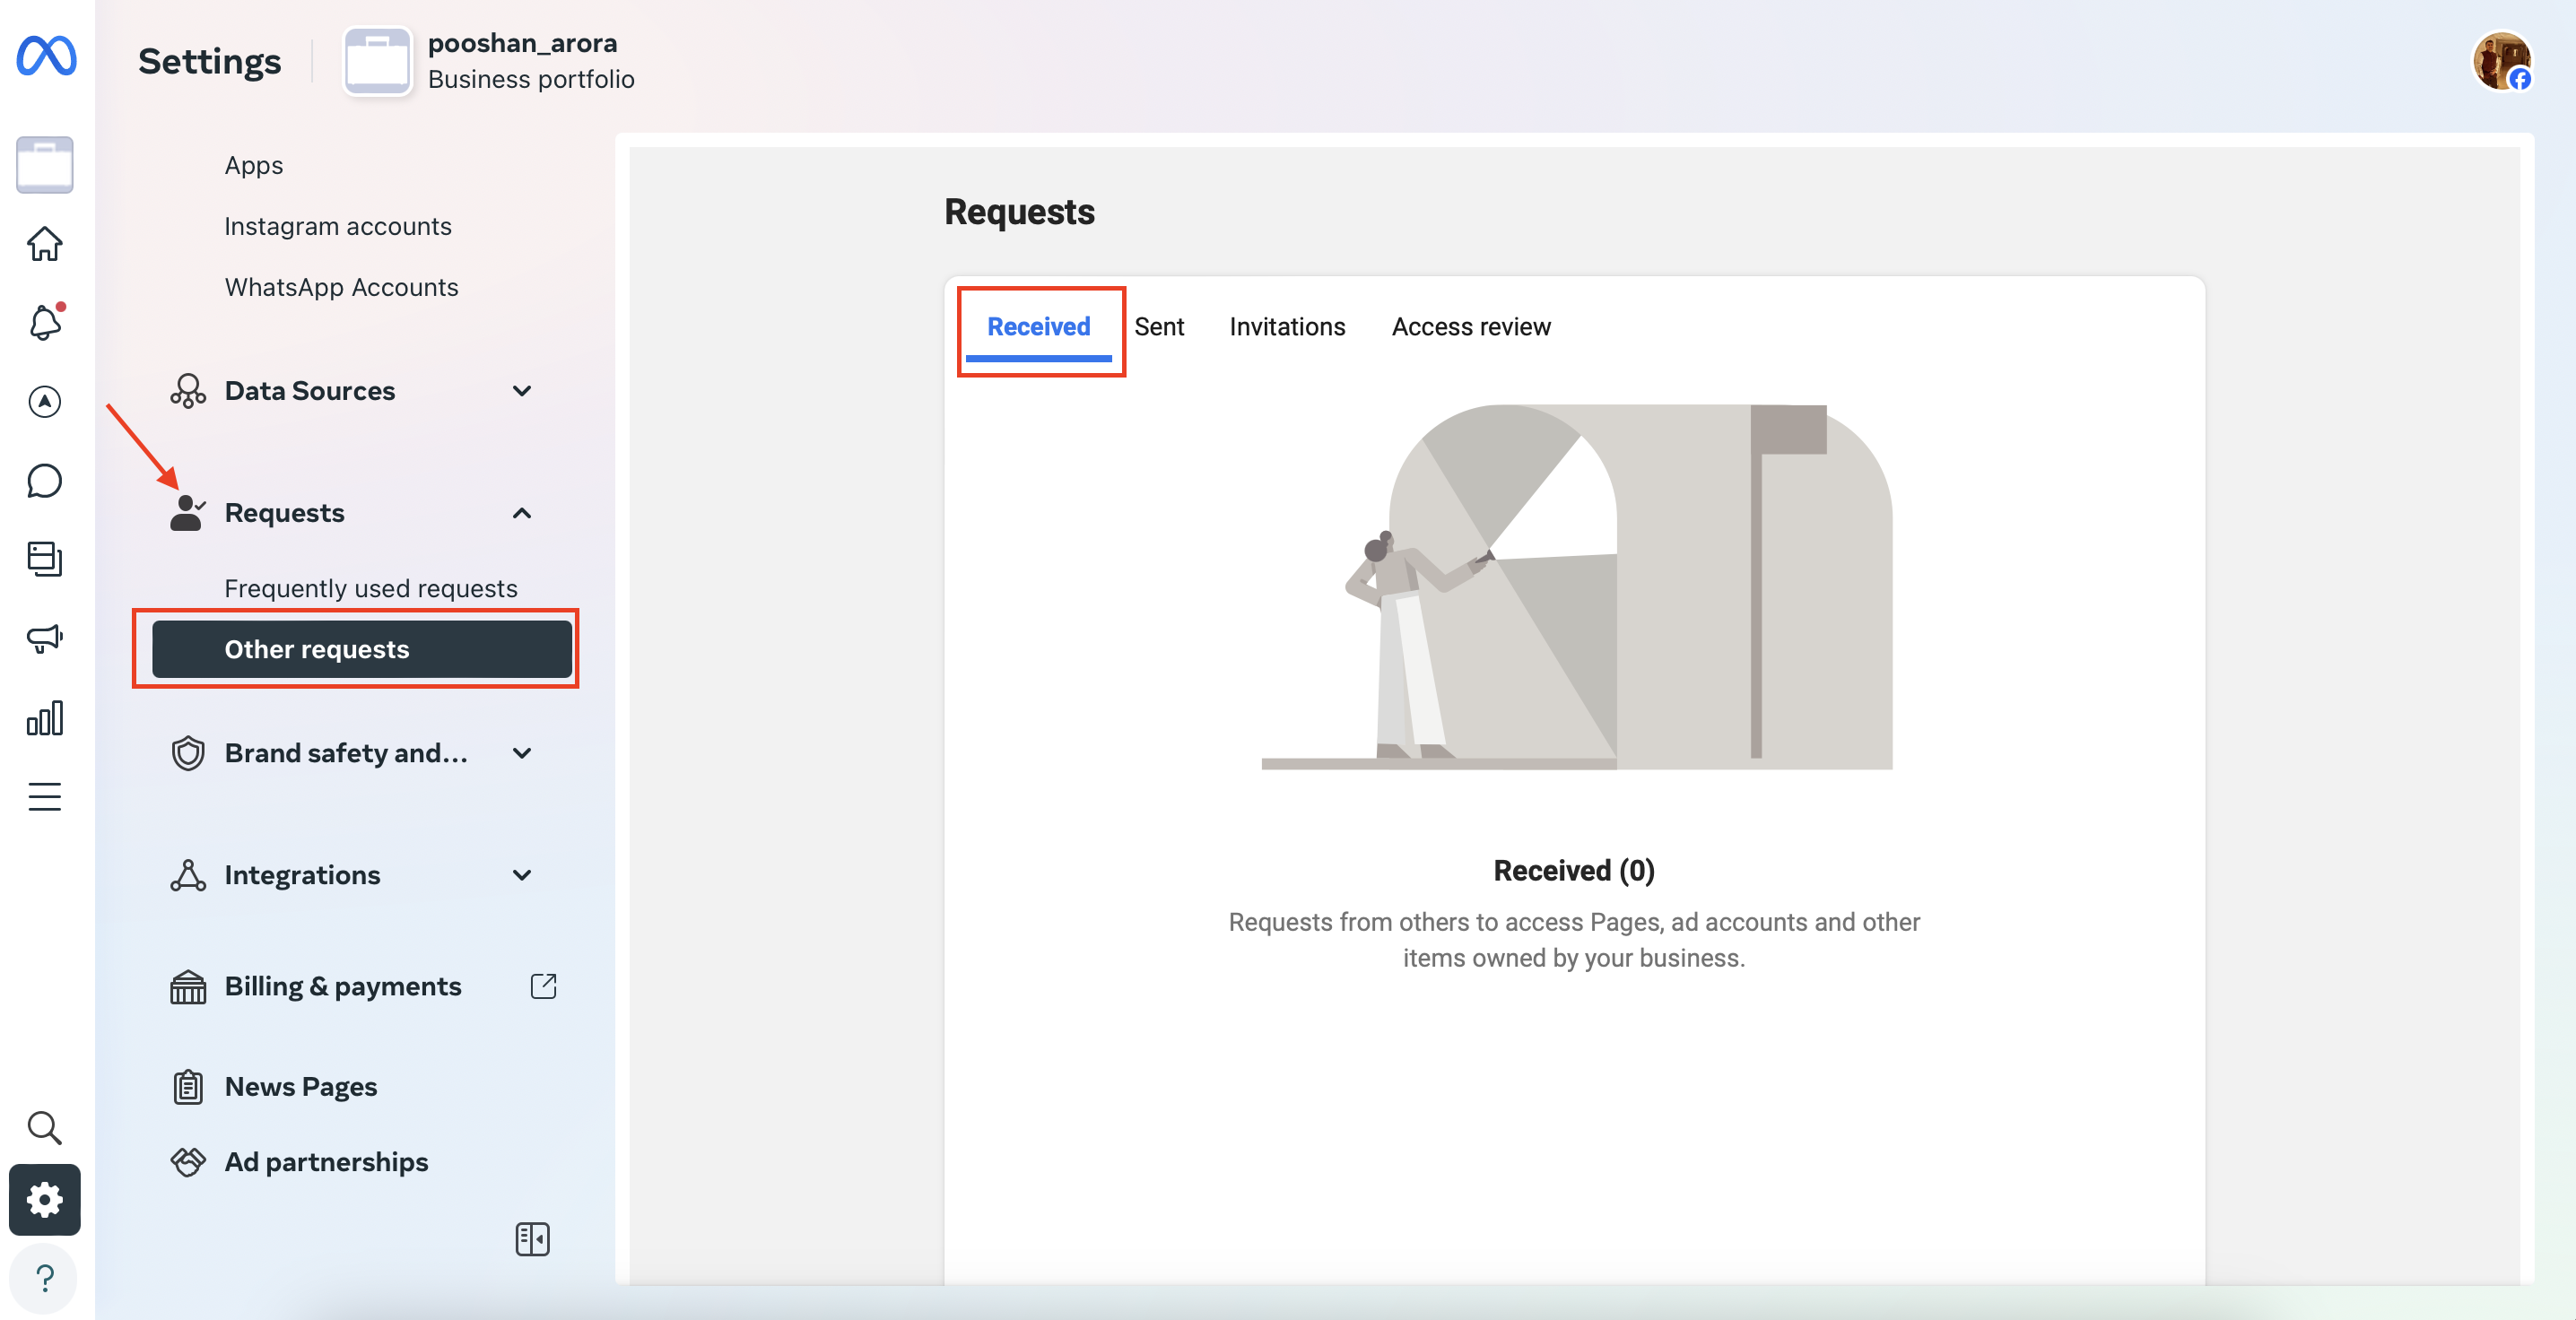Click the Home icon in left rail
2576x1320 pixels.
(x=45, y=243)
